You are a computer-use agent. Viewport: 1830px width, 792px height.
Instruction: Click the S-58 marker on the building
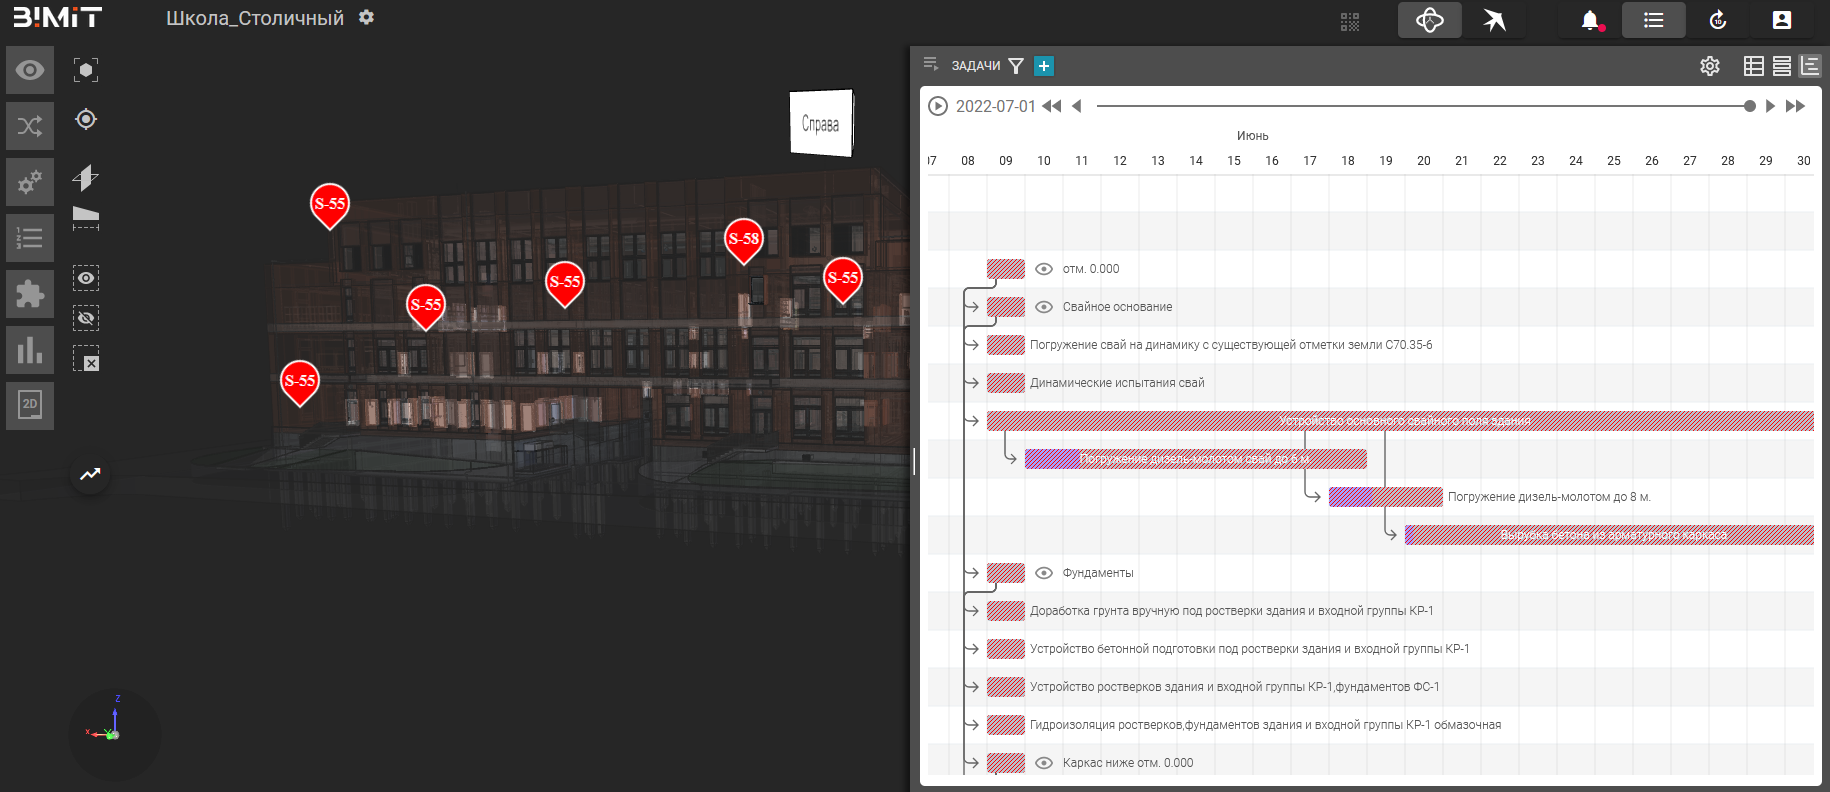743,239
